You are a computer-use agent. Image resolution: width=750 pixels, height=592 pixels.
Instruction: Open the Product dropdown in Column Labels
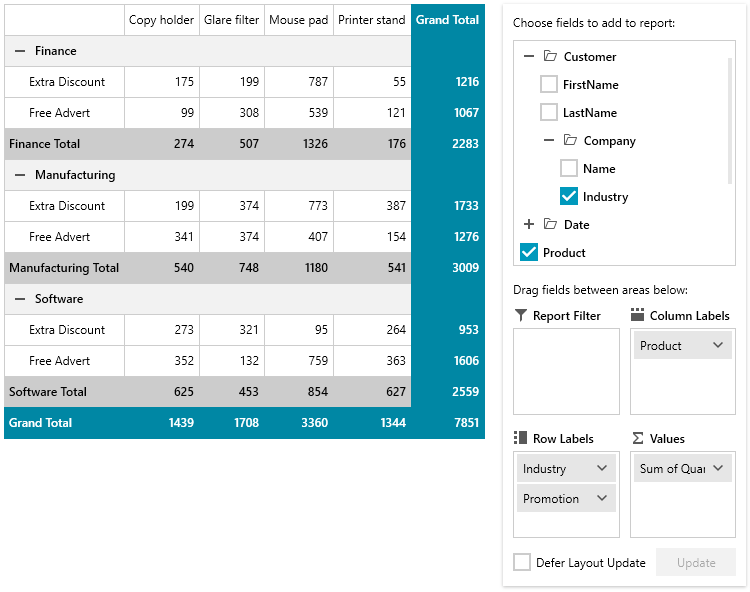pos(717,345)
